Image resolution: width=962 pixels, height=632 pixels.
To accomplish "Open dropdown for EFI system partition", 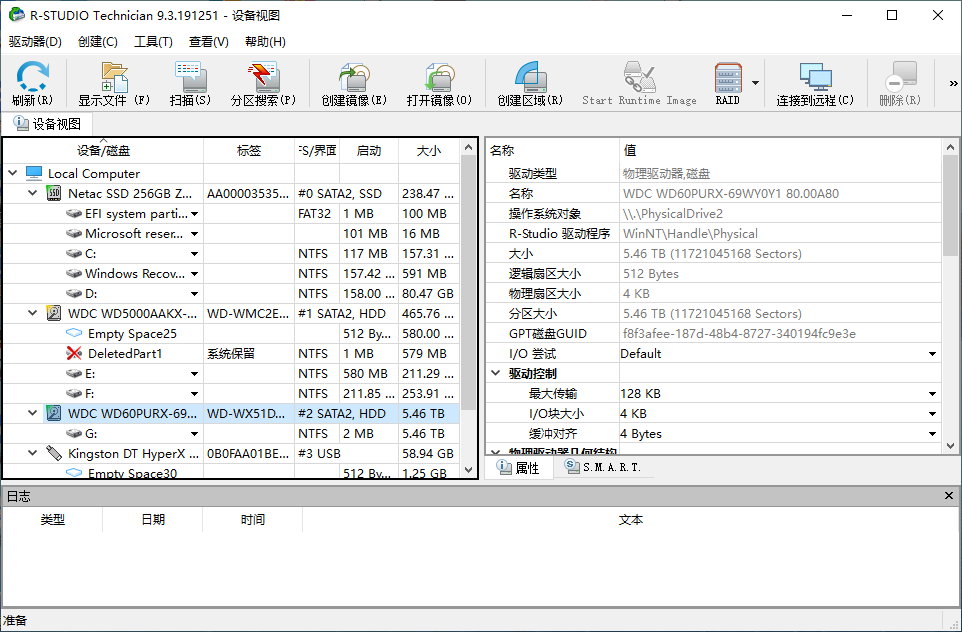I will point(194,214).
